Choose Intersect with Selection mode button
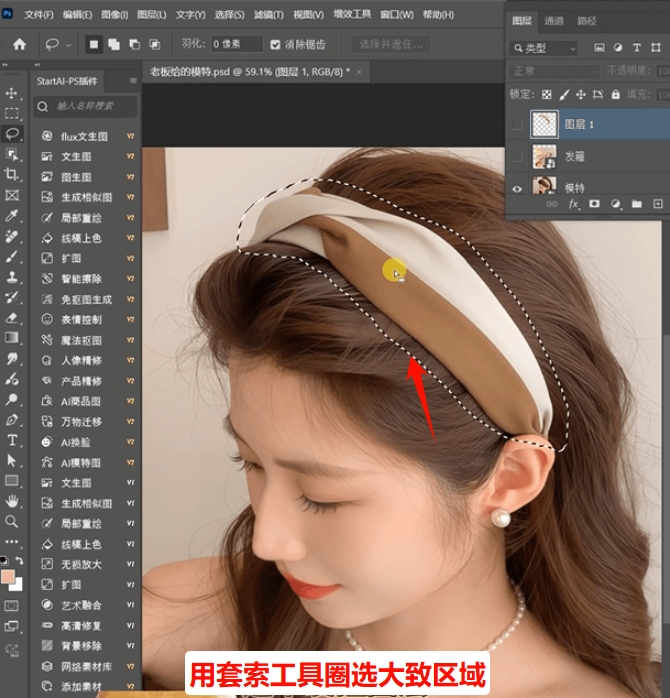This screenshot has width=670, height=698. point(154,44)
